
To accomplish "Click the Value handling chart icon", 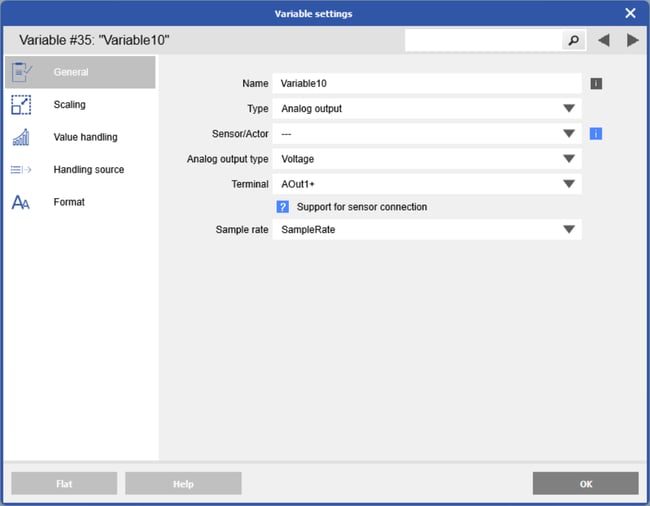I will pyautogui.click(x=21, y=137).
